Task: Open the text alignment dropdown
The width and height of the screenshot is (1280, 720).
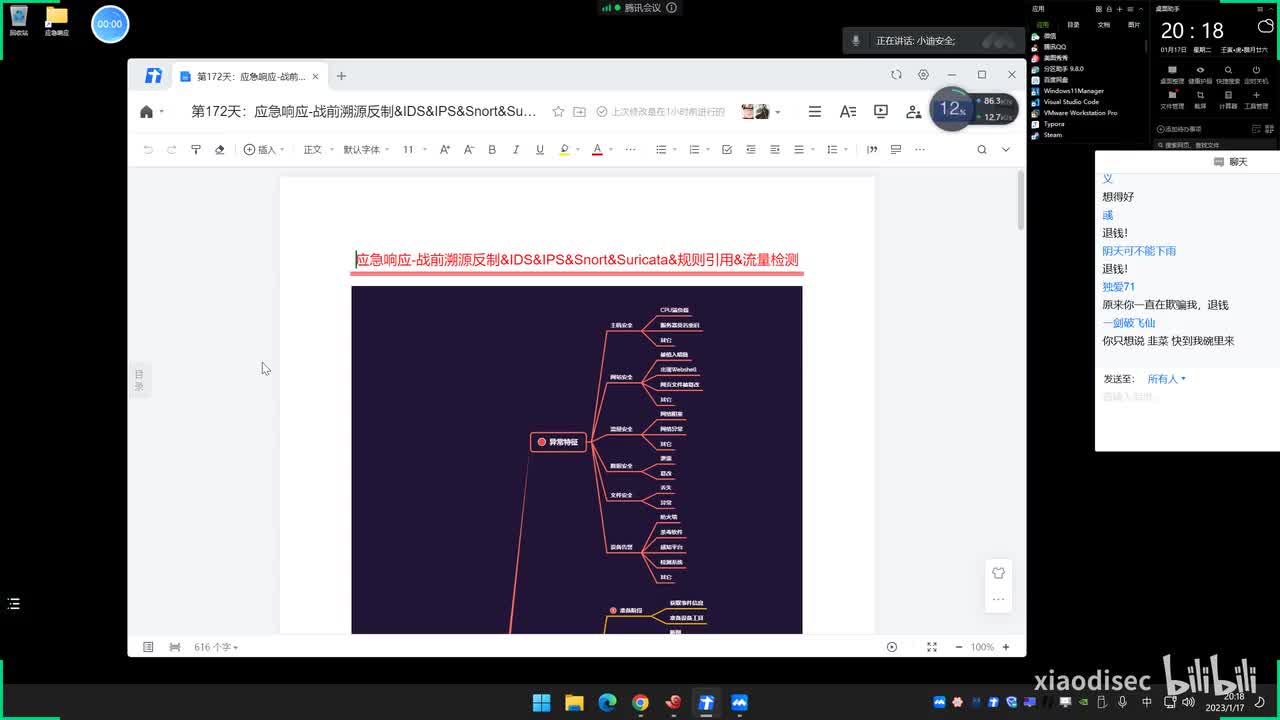Action: 803,150
